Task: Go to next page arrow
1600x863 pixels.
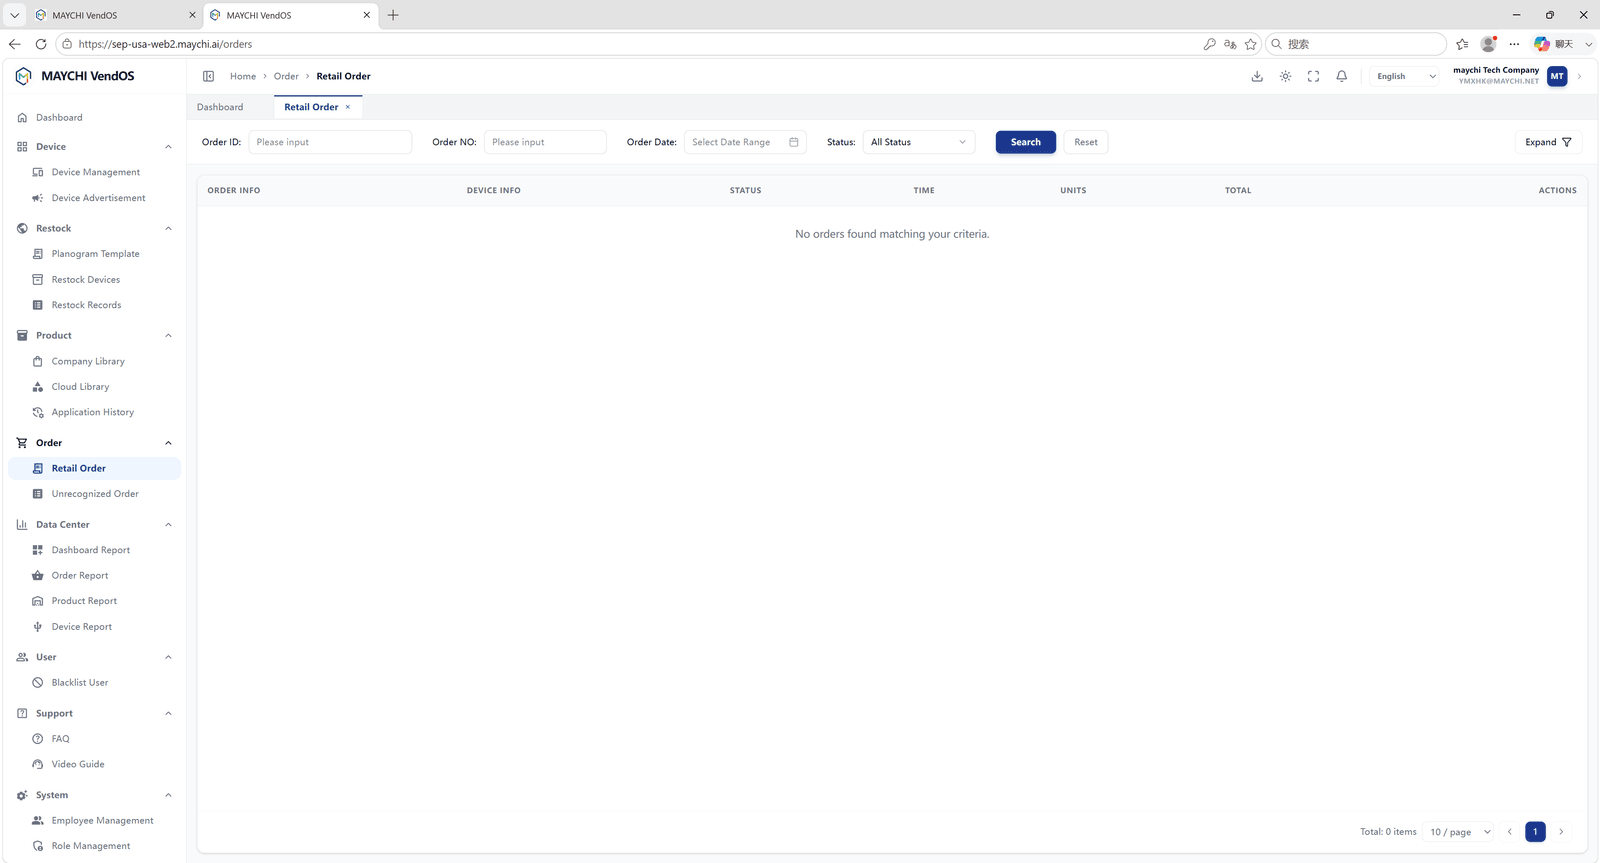Action: coord(1561,832)
